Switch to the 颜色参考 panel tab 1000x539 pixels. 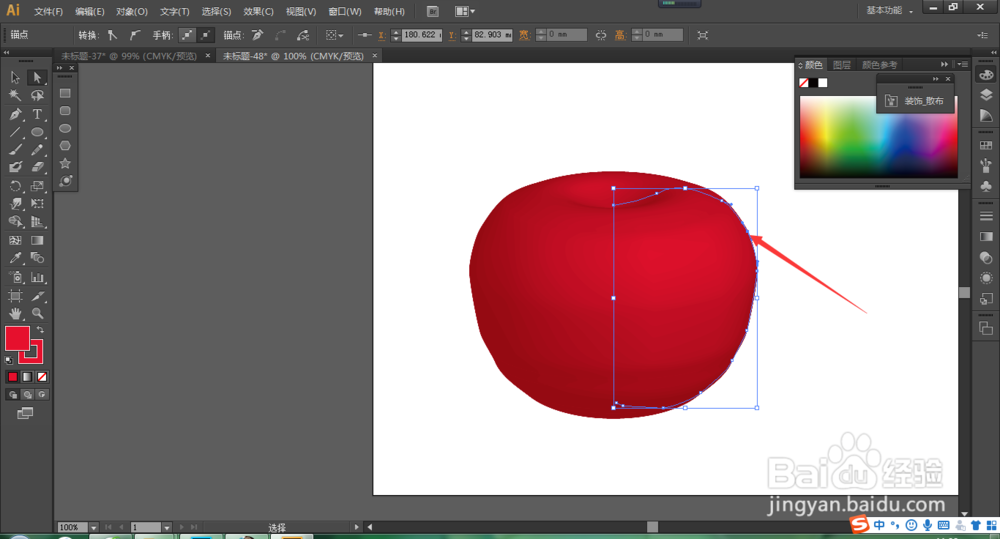[x=879, y=65]
